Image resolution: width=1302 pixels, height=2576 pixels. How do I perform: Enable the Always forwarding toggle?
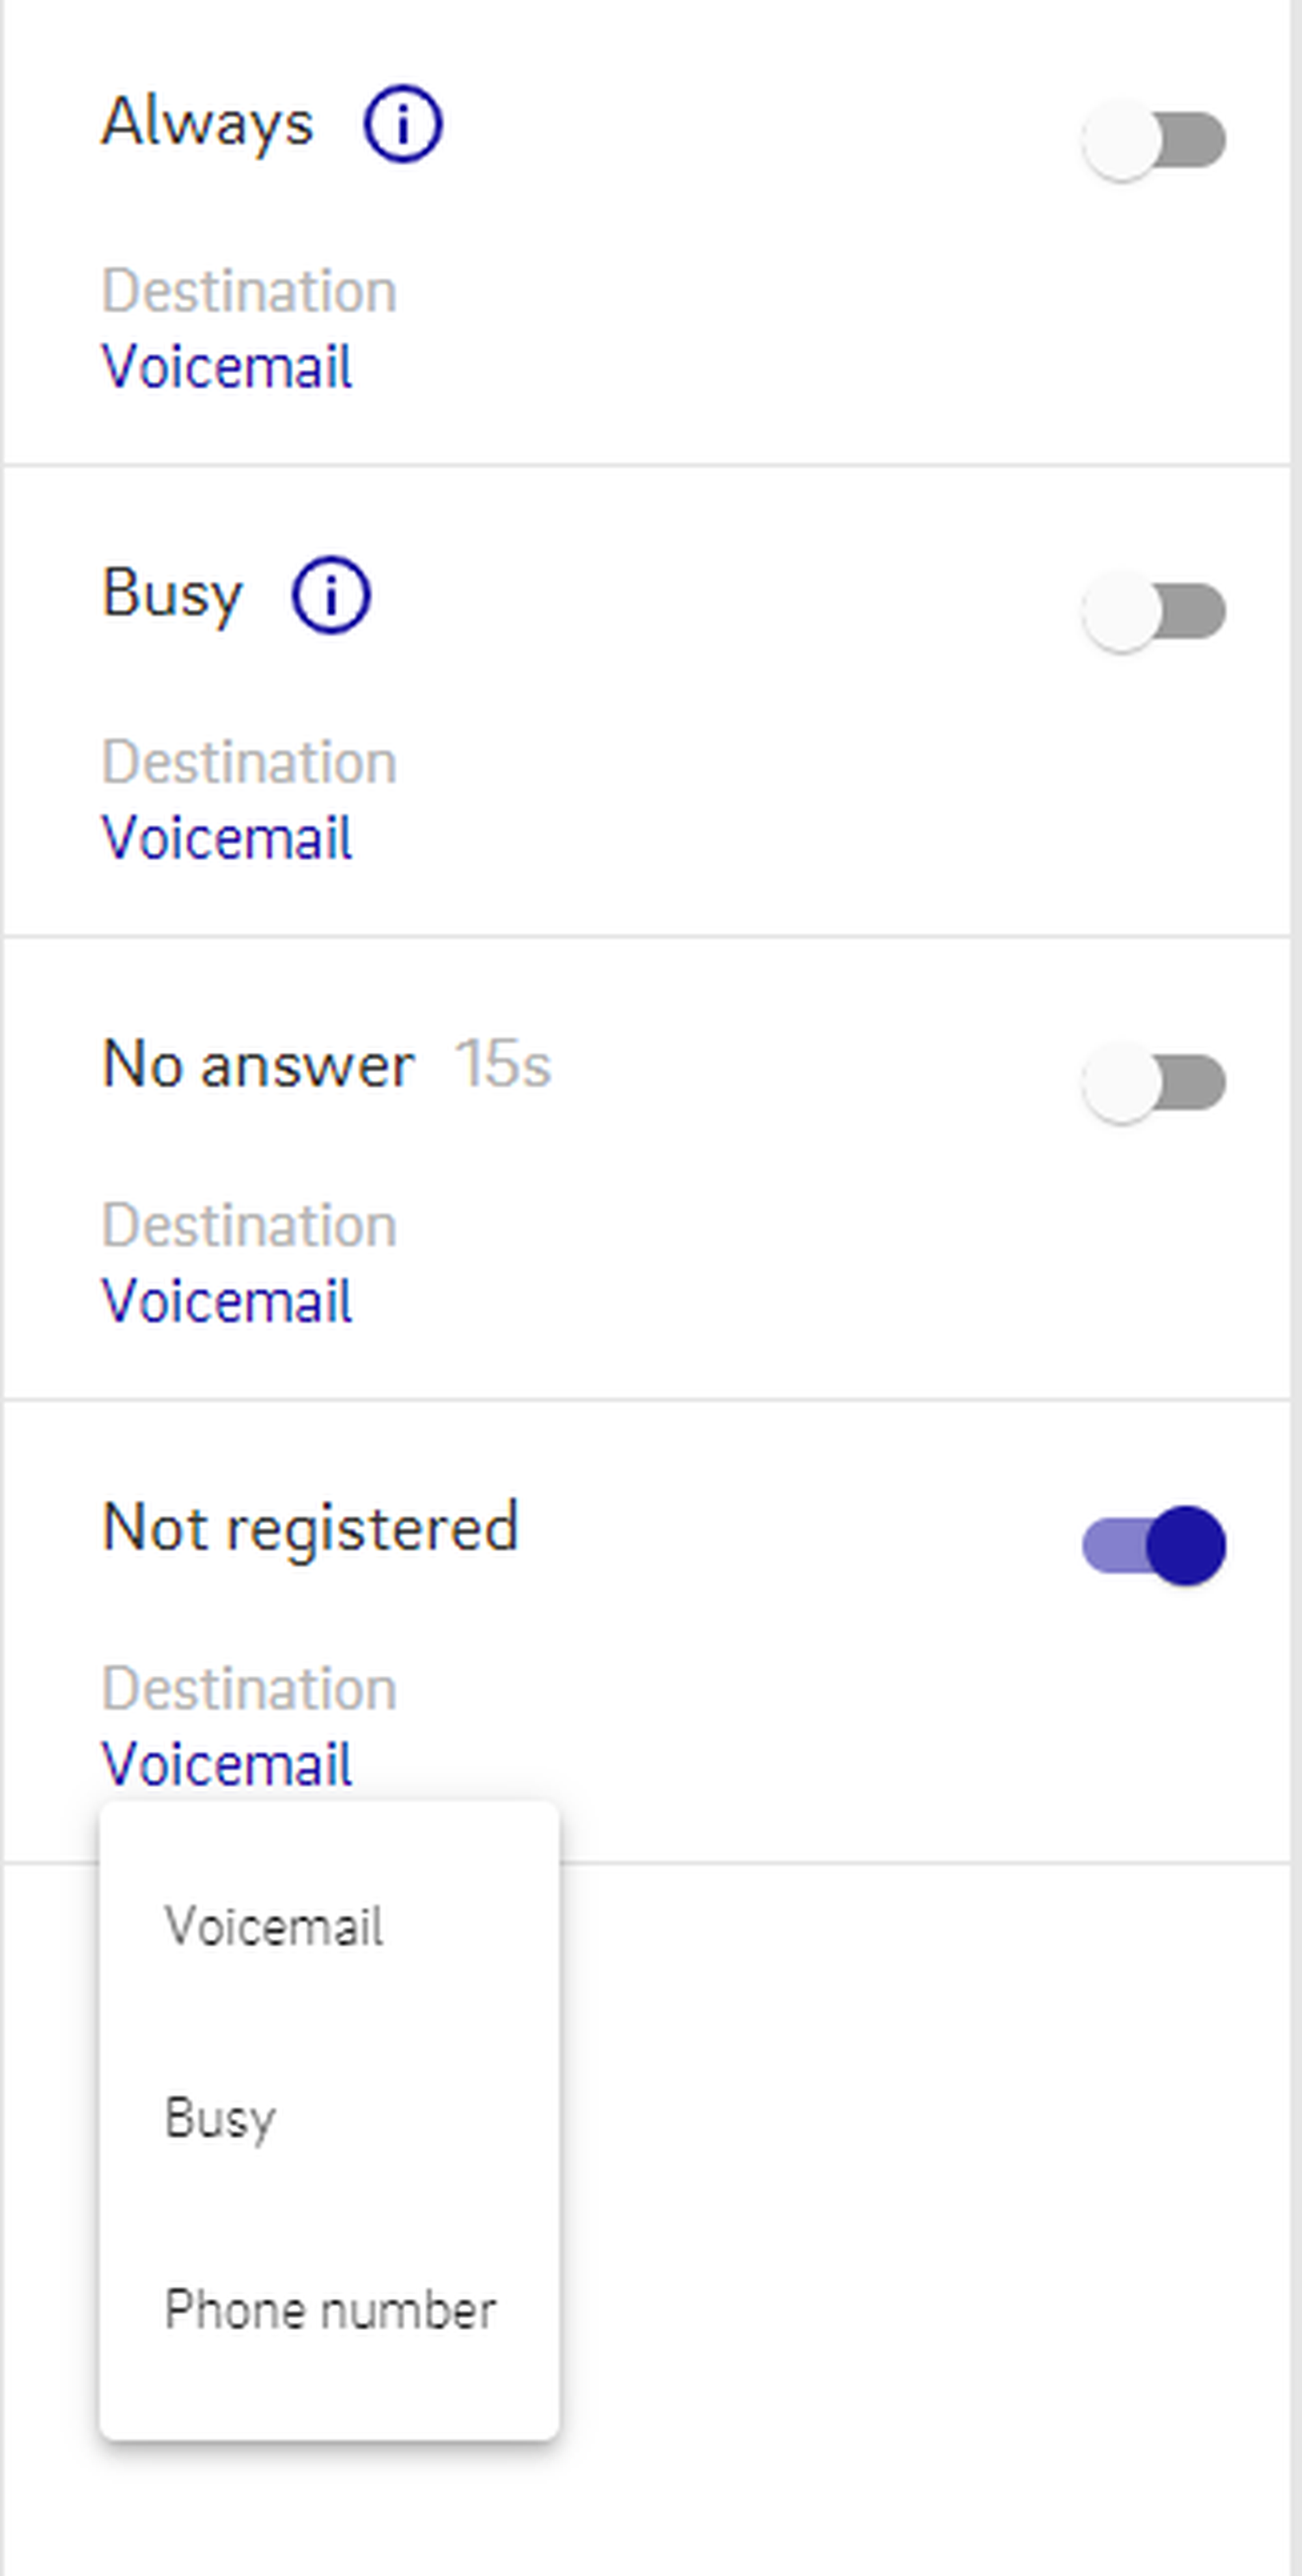[1154, 140]
